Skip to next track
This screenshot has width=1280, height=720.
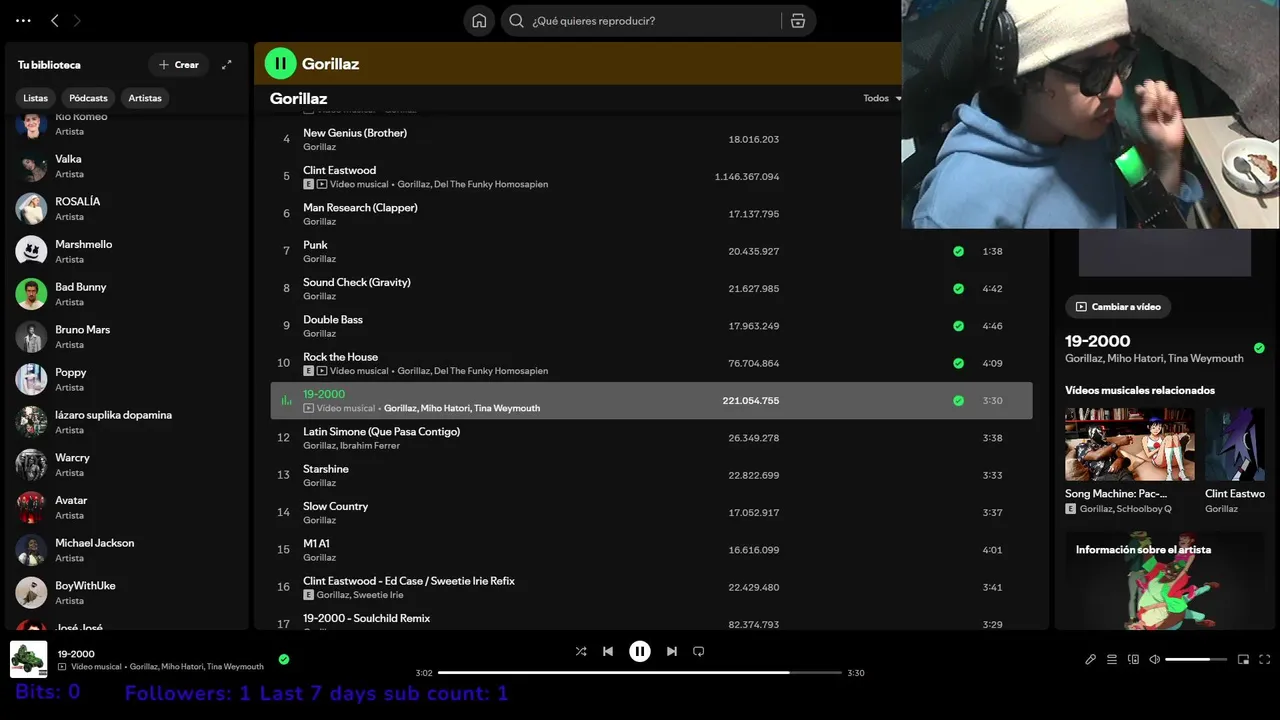click(672, 651)
